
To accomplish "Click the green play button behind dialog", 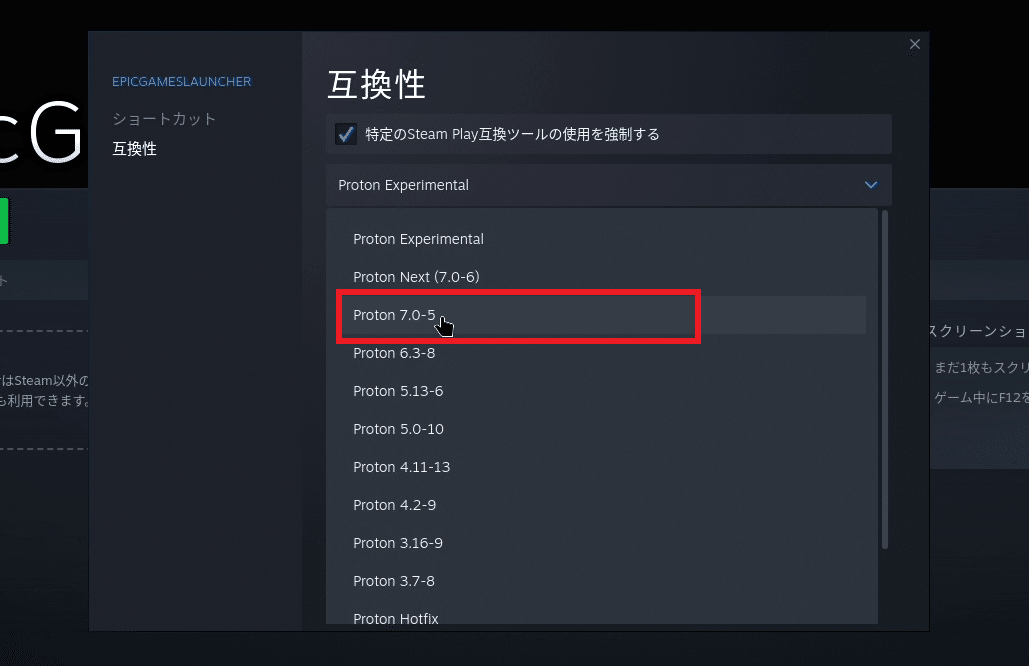I will (x=4, y=221).
